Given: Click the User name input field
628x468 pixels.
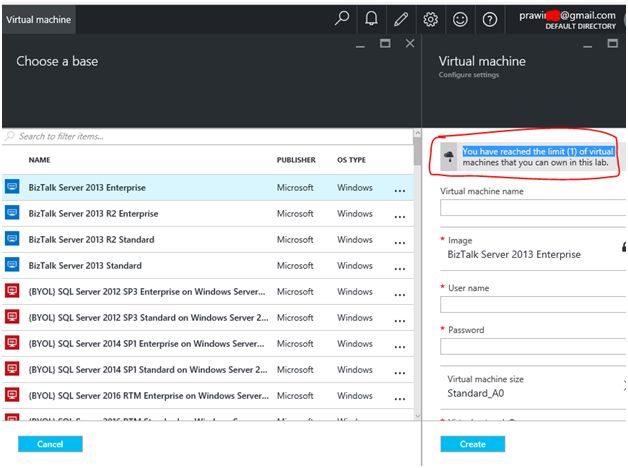Looking at the screenshot, I should click(533, 305).
